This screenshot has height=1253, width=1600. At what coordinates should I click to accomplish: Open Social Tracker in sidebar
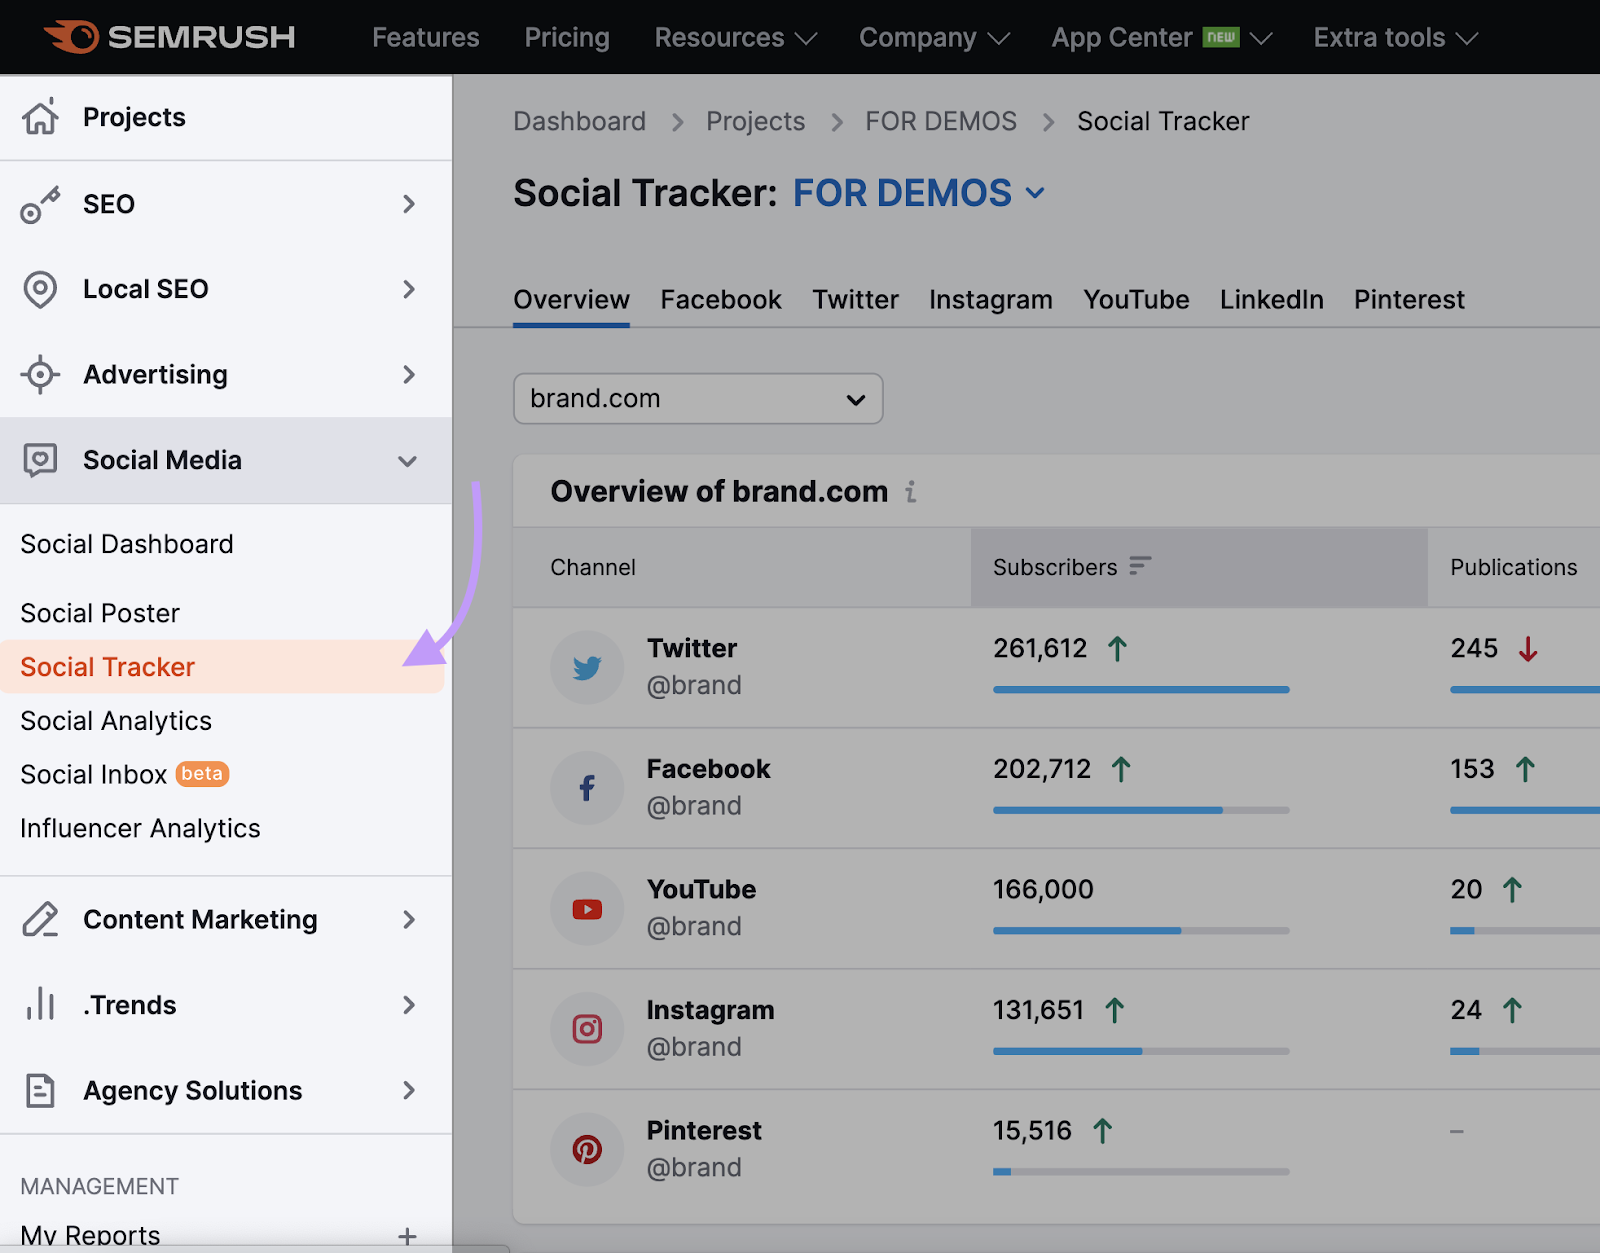222,667
